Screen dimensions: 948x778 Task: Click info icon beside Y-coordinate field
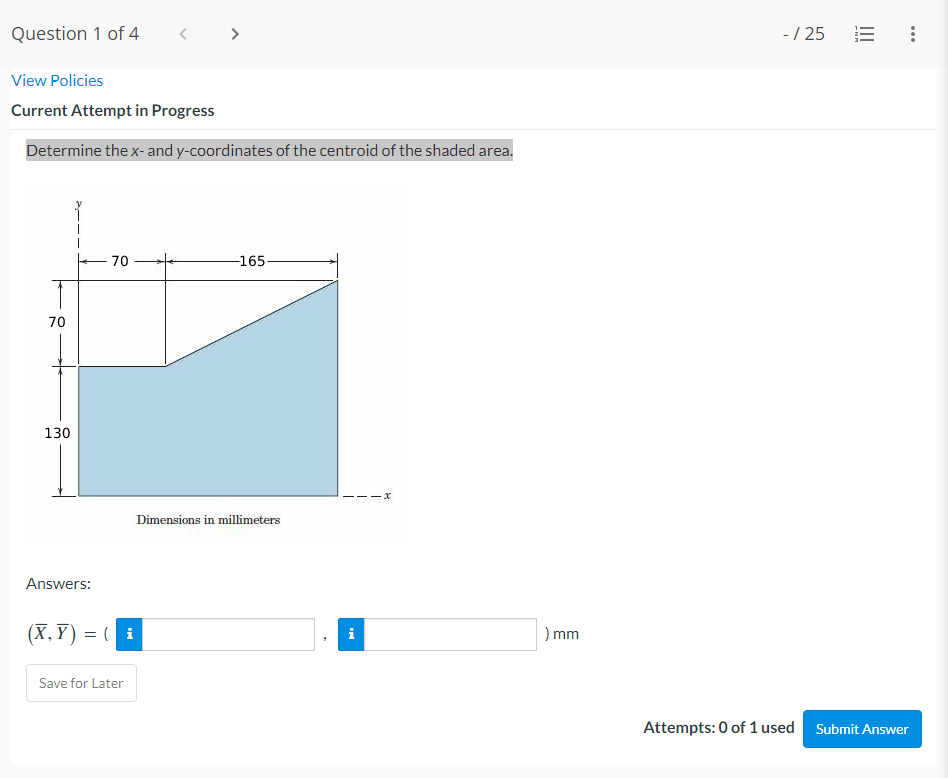point(351,634)
